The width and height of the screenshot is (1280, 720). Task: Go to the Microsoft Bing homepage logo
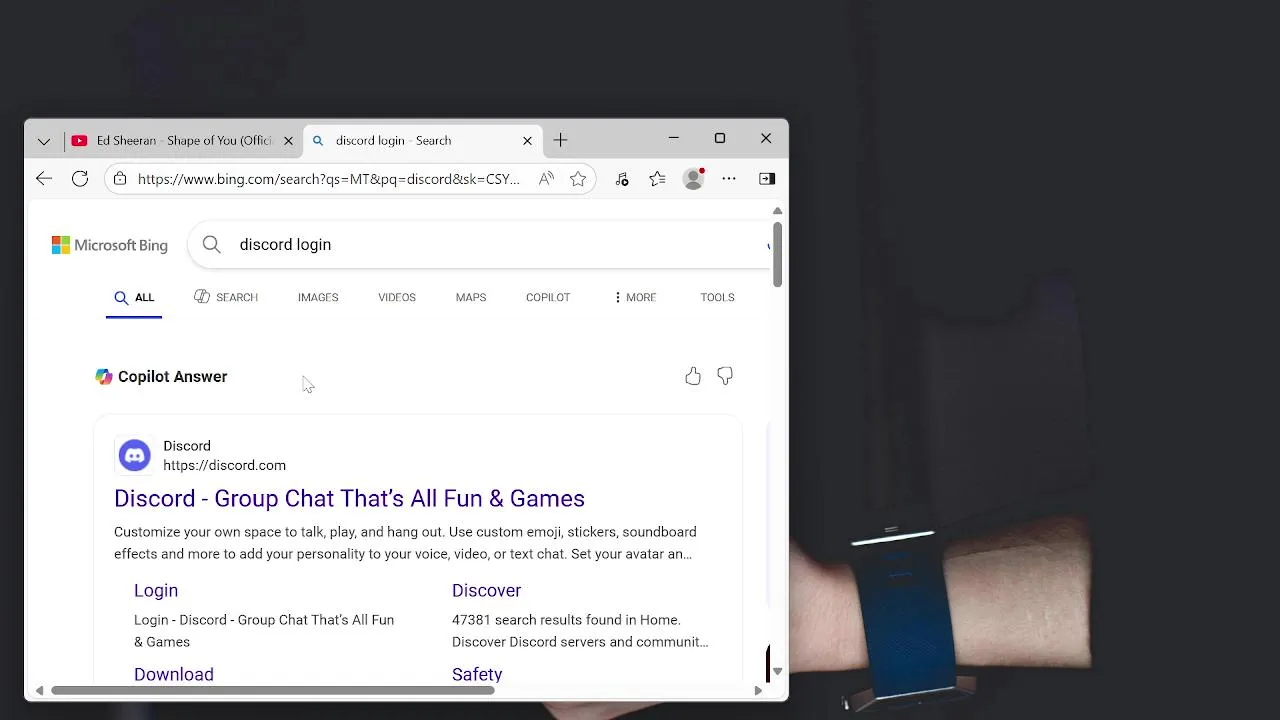tap(110, 245)
